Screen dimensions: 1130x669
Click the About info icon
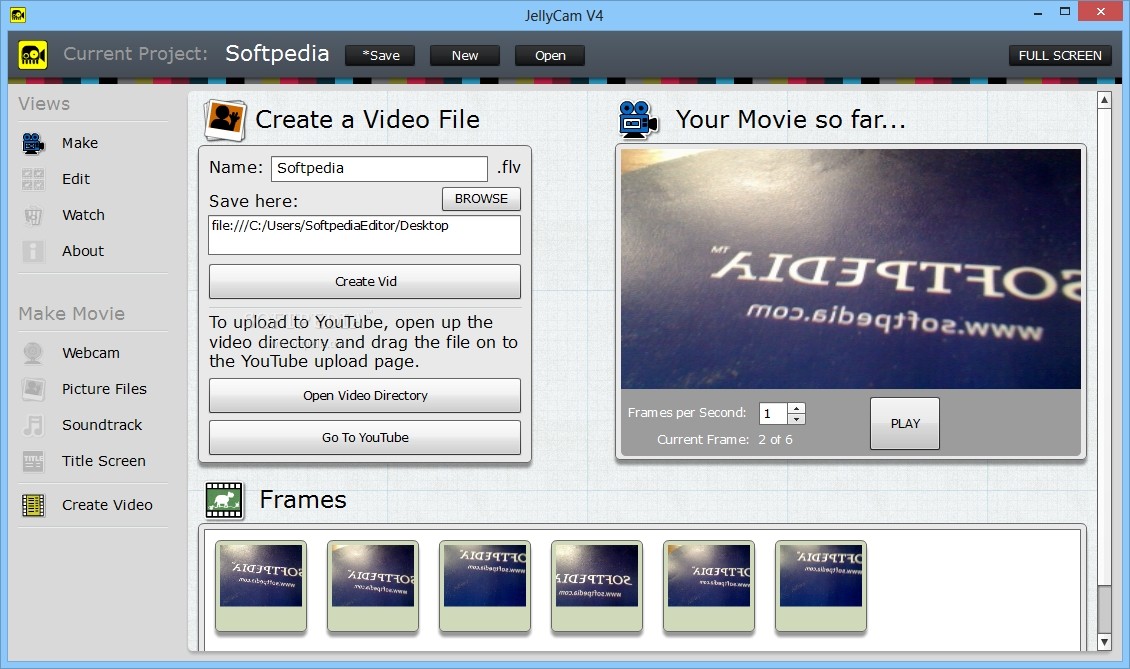[33, 251]
